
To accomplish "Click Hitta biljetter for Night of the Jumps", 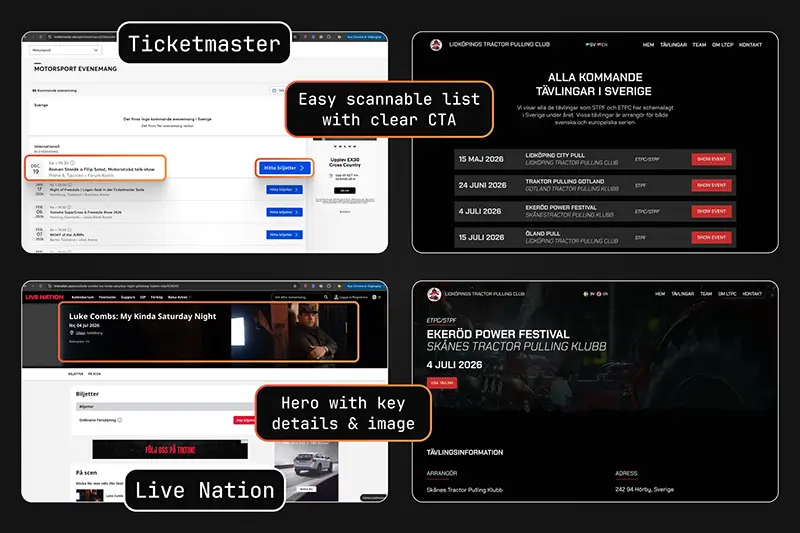I will coord(284,235).
